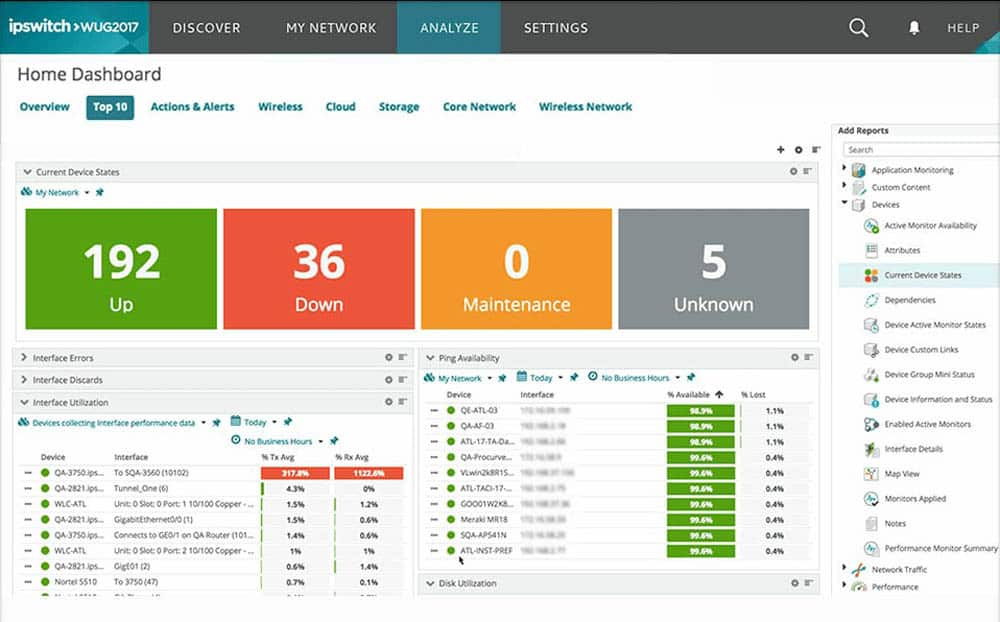Open gear settings of Current Device States
Screen dimensions: 1000x622
click(793, 172)
